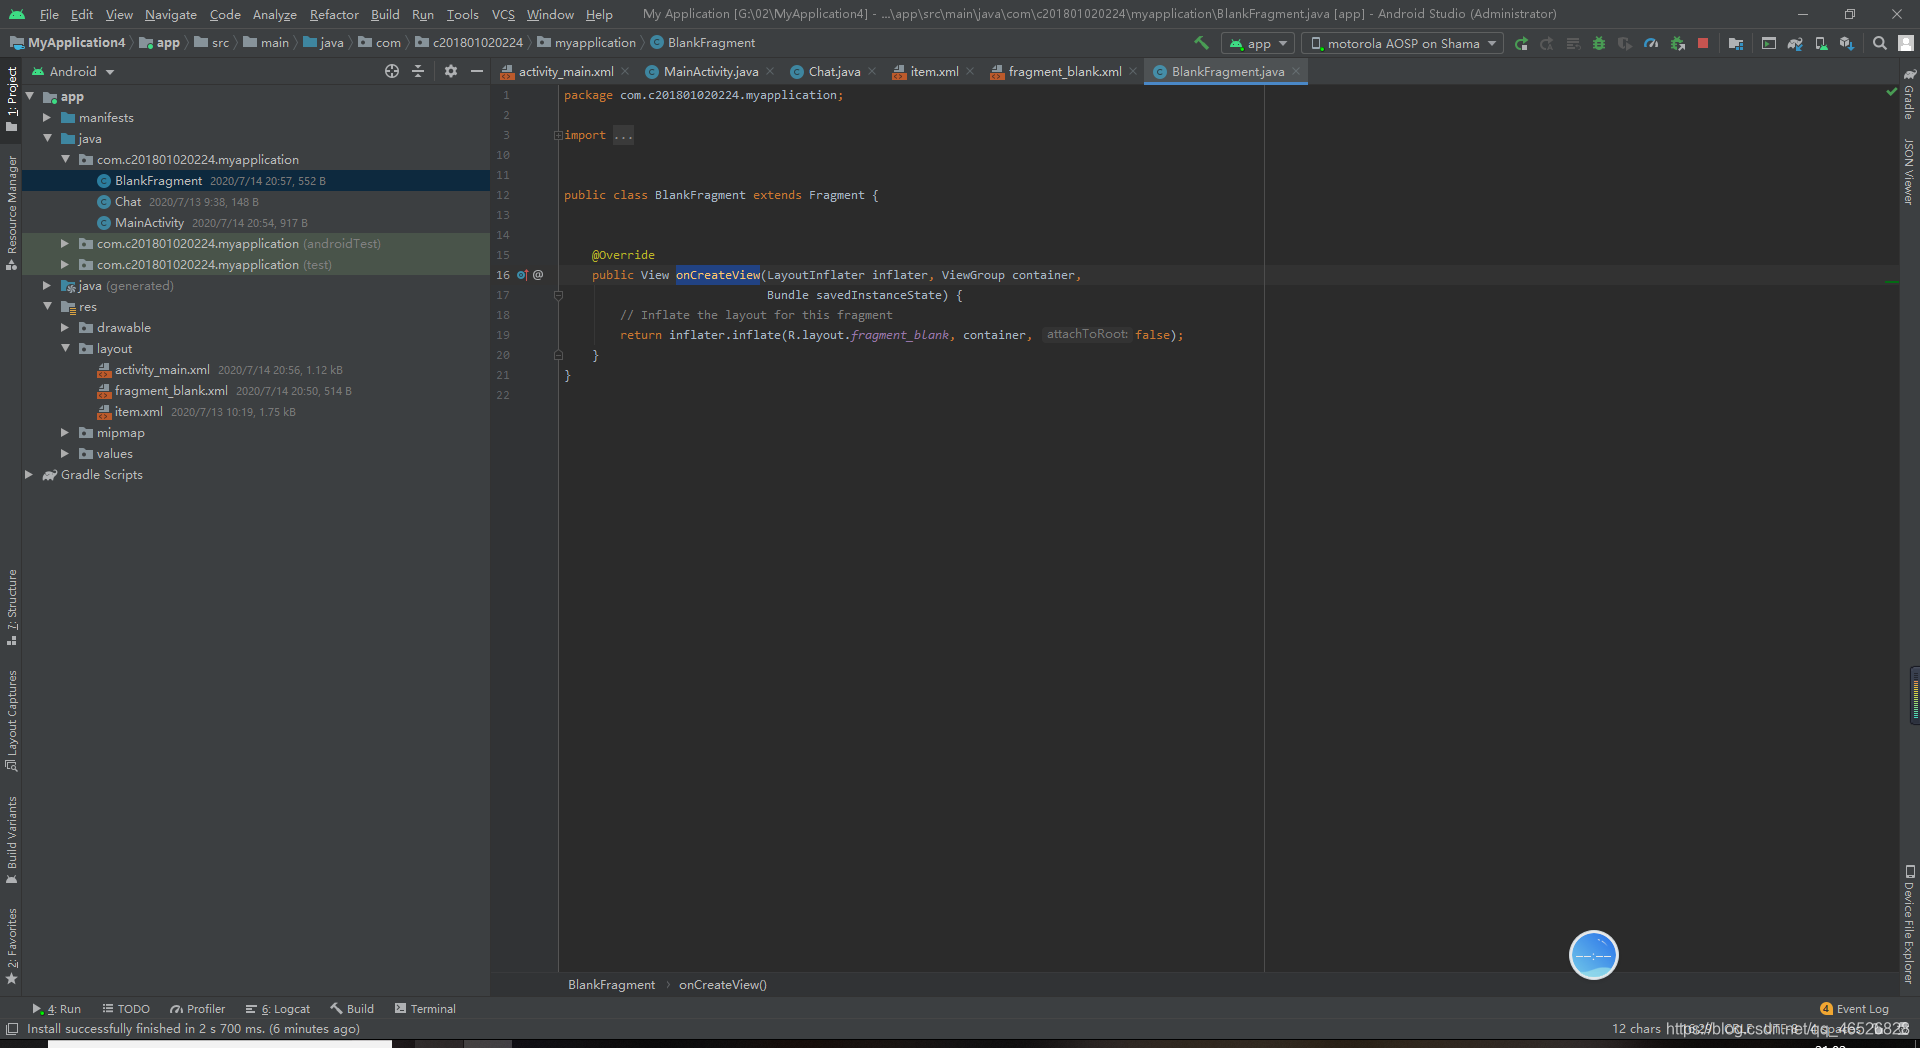Open the AVD Manager icon
This screenshot has width=1920, height=1048.
(1821, 43)
